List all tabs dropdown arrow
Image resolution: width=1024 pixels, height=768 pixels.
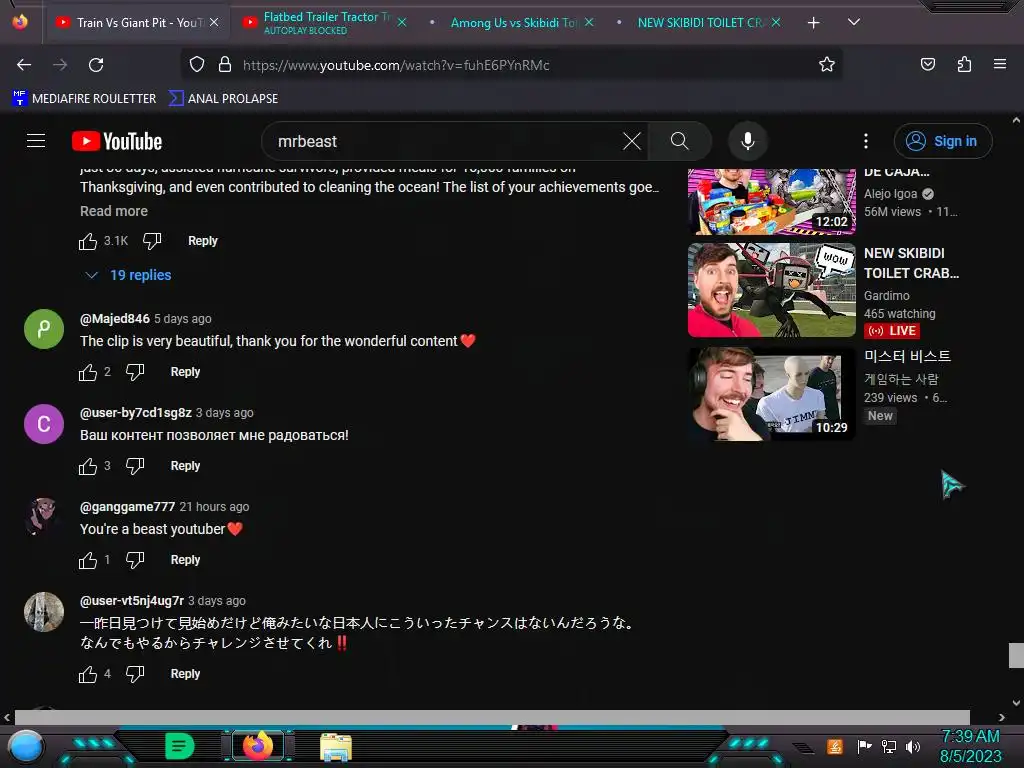tap(853, 22)
